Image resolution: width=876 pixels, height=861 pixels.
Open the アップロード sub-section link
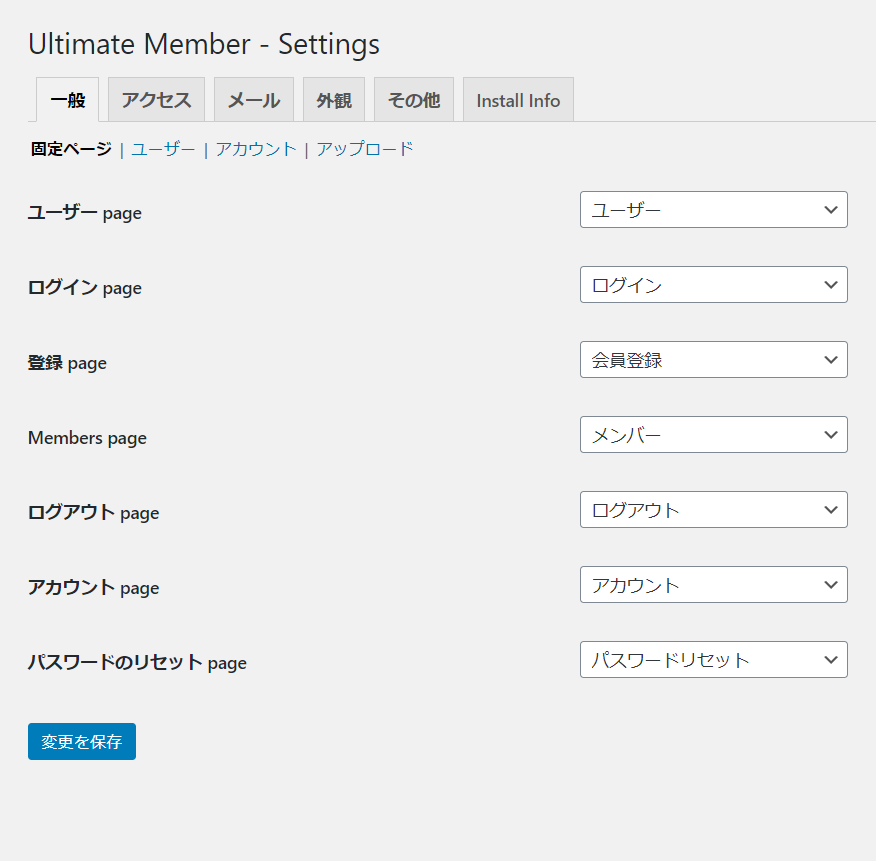point(365,149)
